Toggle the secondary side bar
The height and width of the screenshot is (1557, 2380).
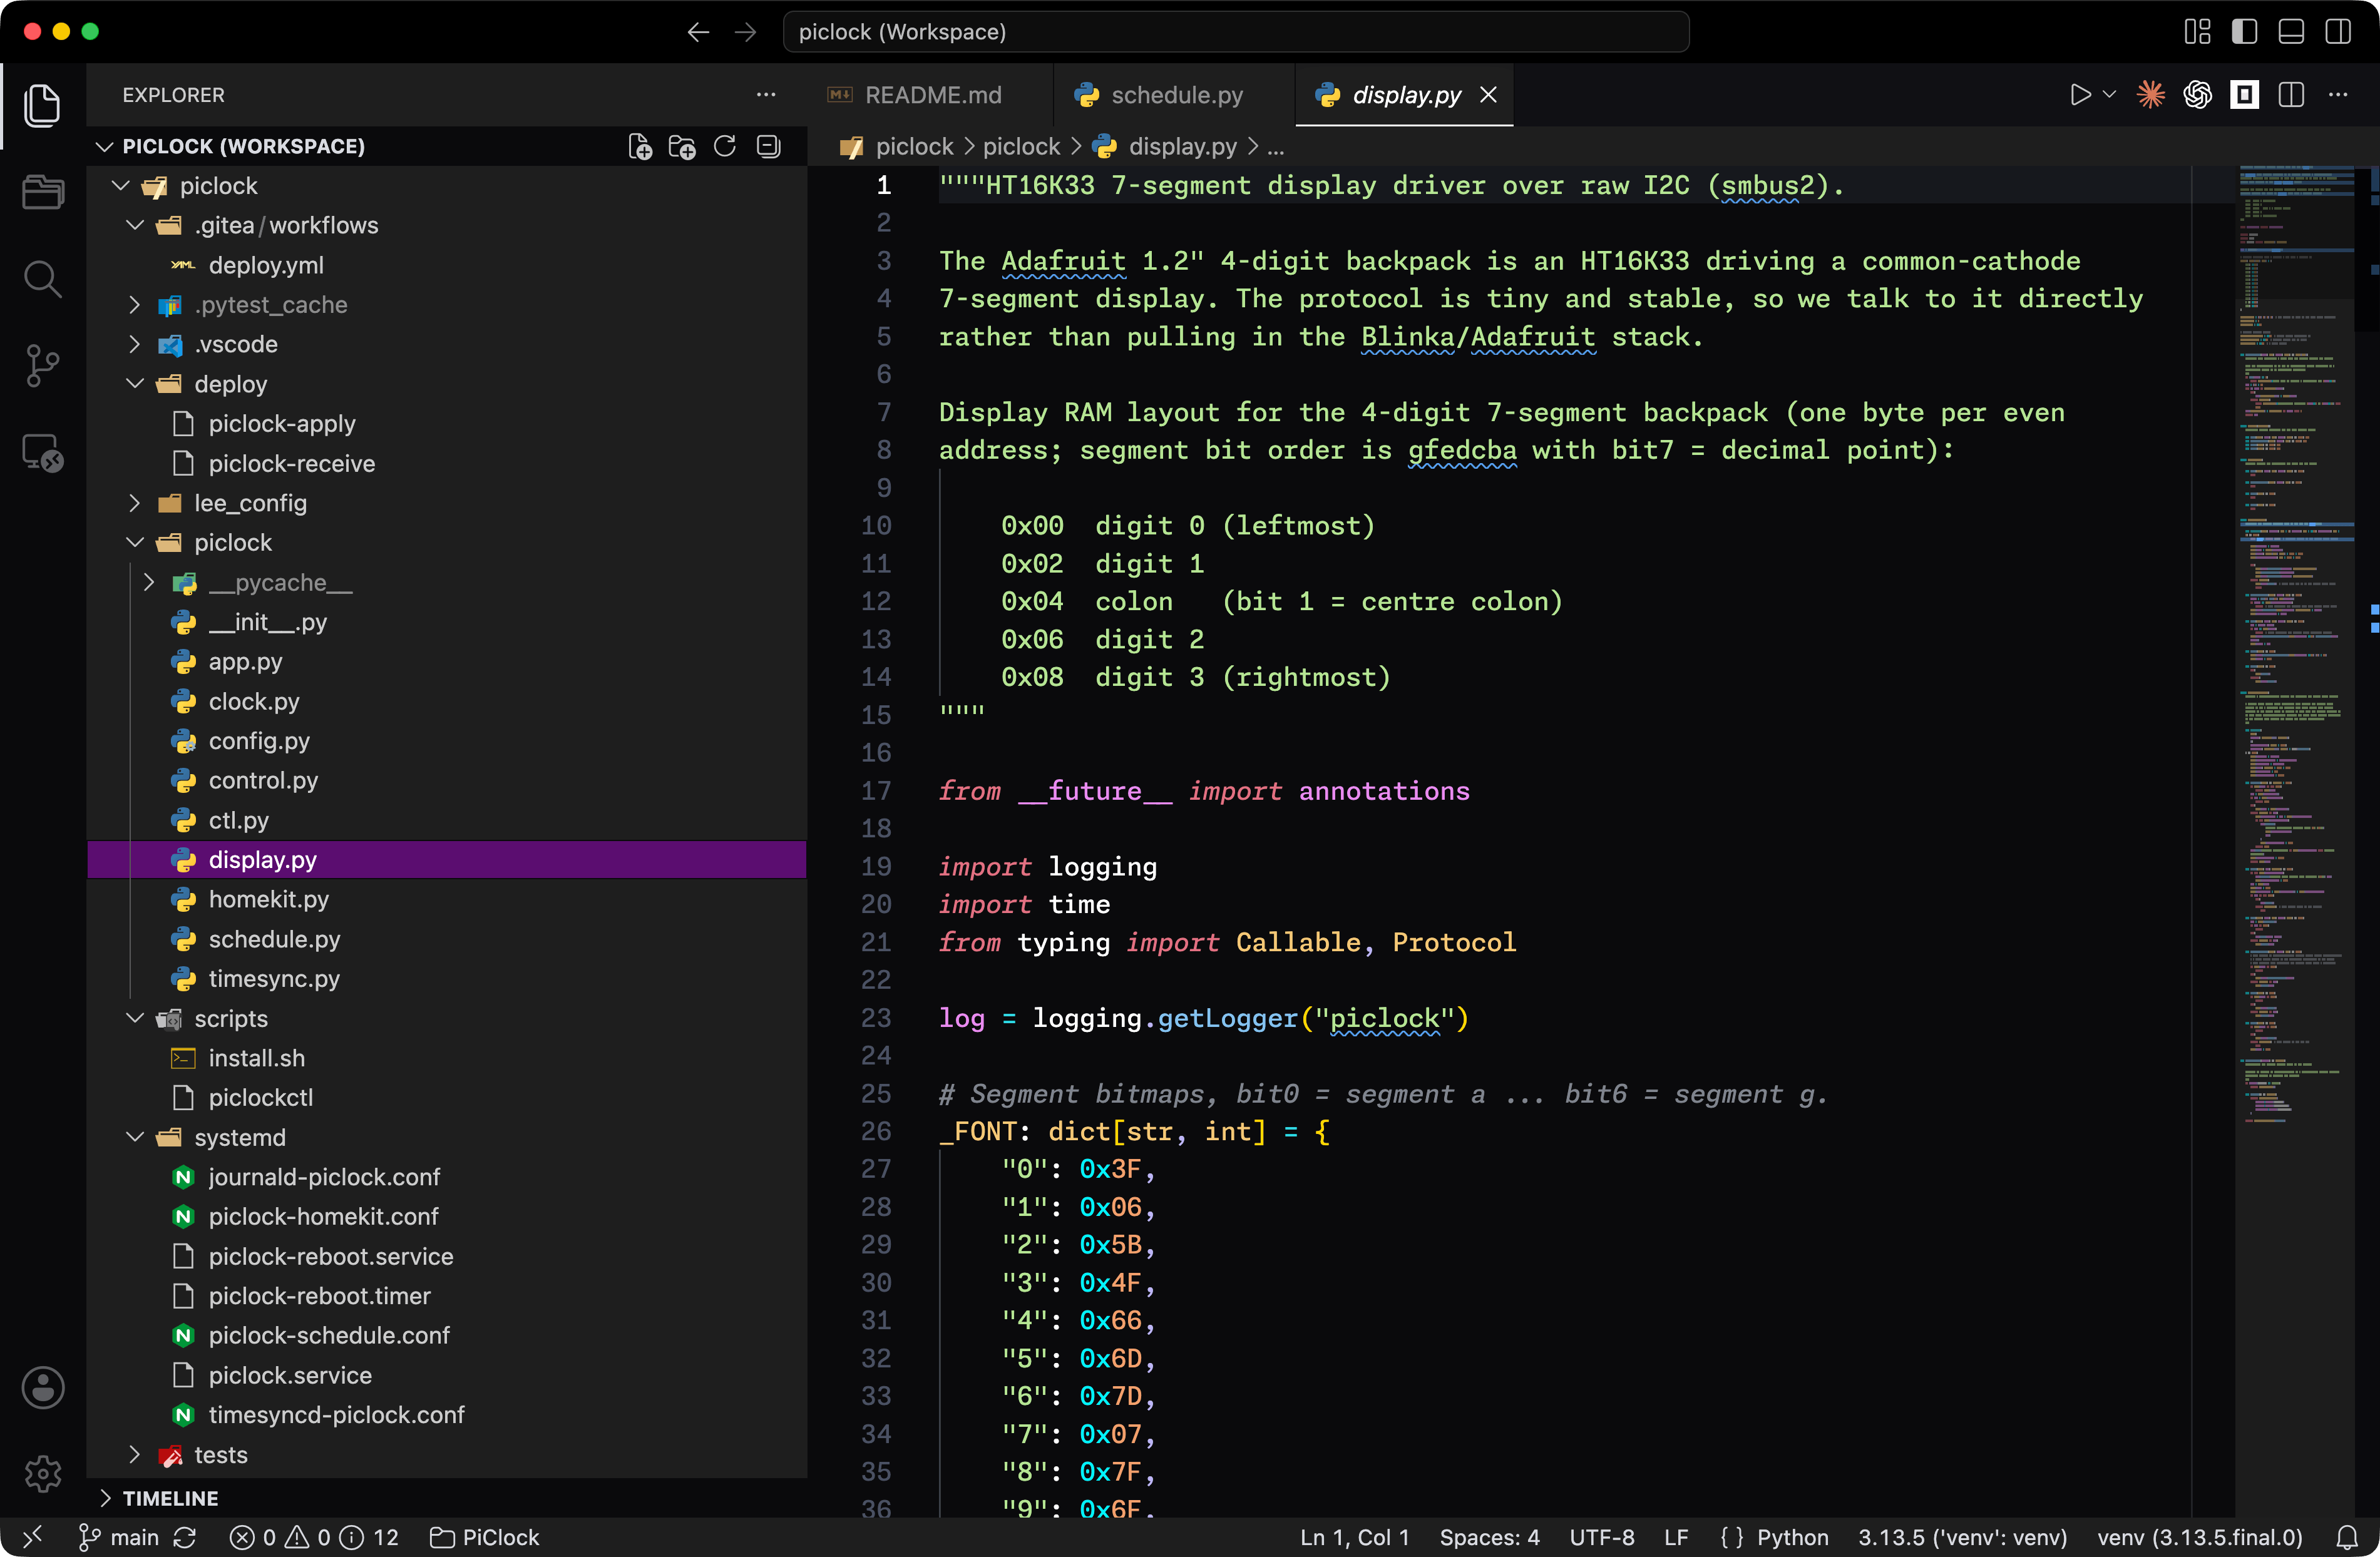click(2338, 32)
